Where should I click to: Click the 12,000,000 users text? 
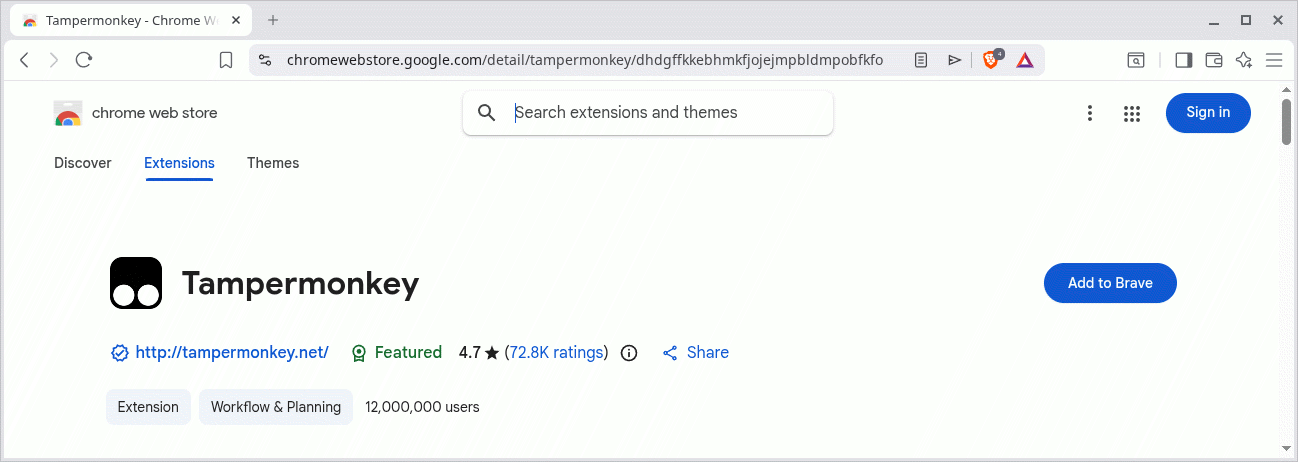pyautogui.click(x=422, y=407)
